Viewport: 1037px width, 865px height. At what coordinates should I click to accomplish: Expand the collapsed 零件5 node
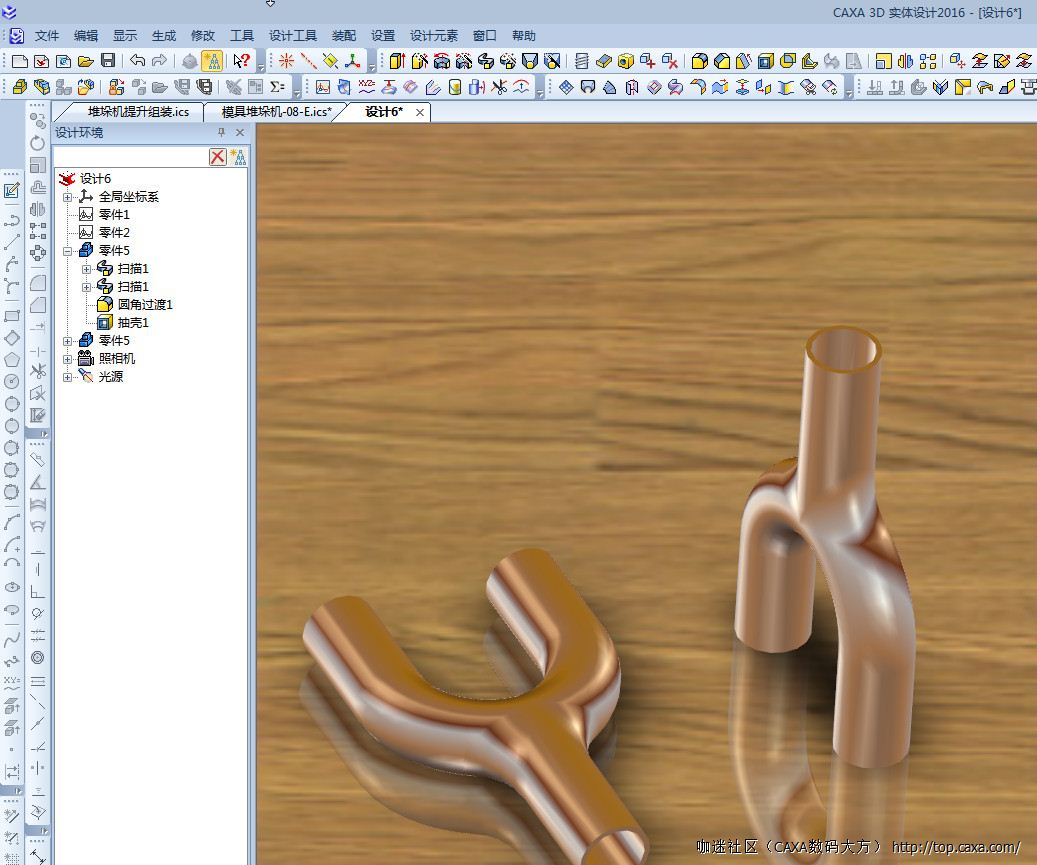pyautogui.click(x=67, y=341)
